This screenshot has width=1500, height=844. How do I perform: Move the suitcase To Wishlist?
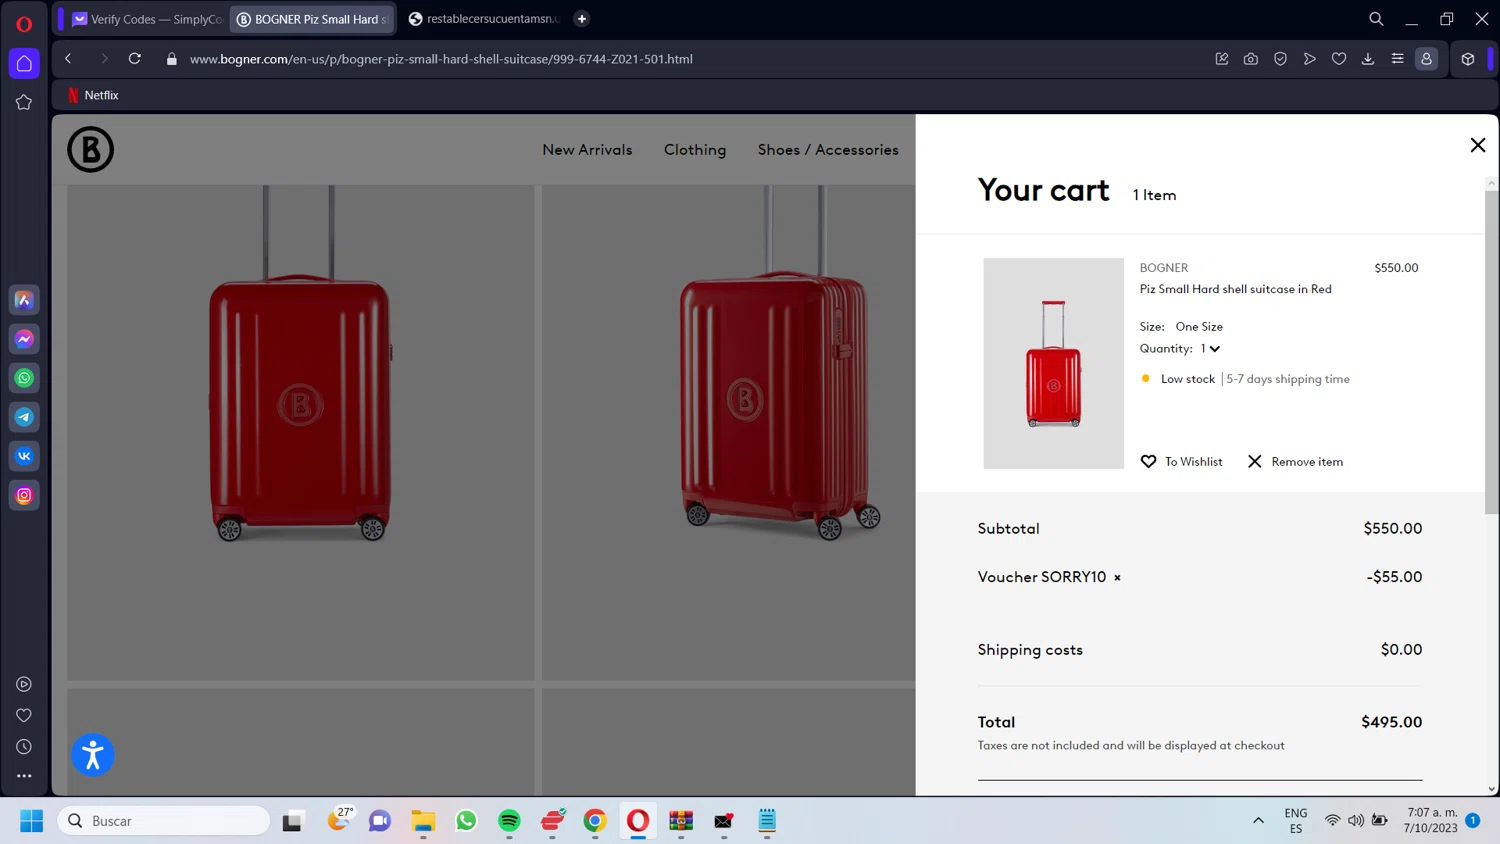[1181, 461]
